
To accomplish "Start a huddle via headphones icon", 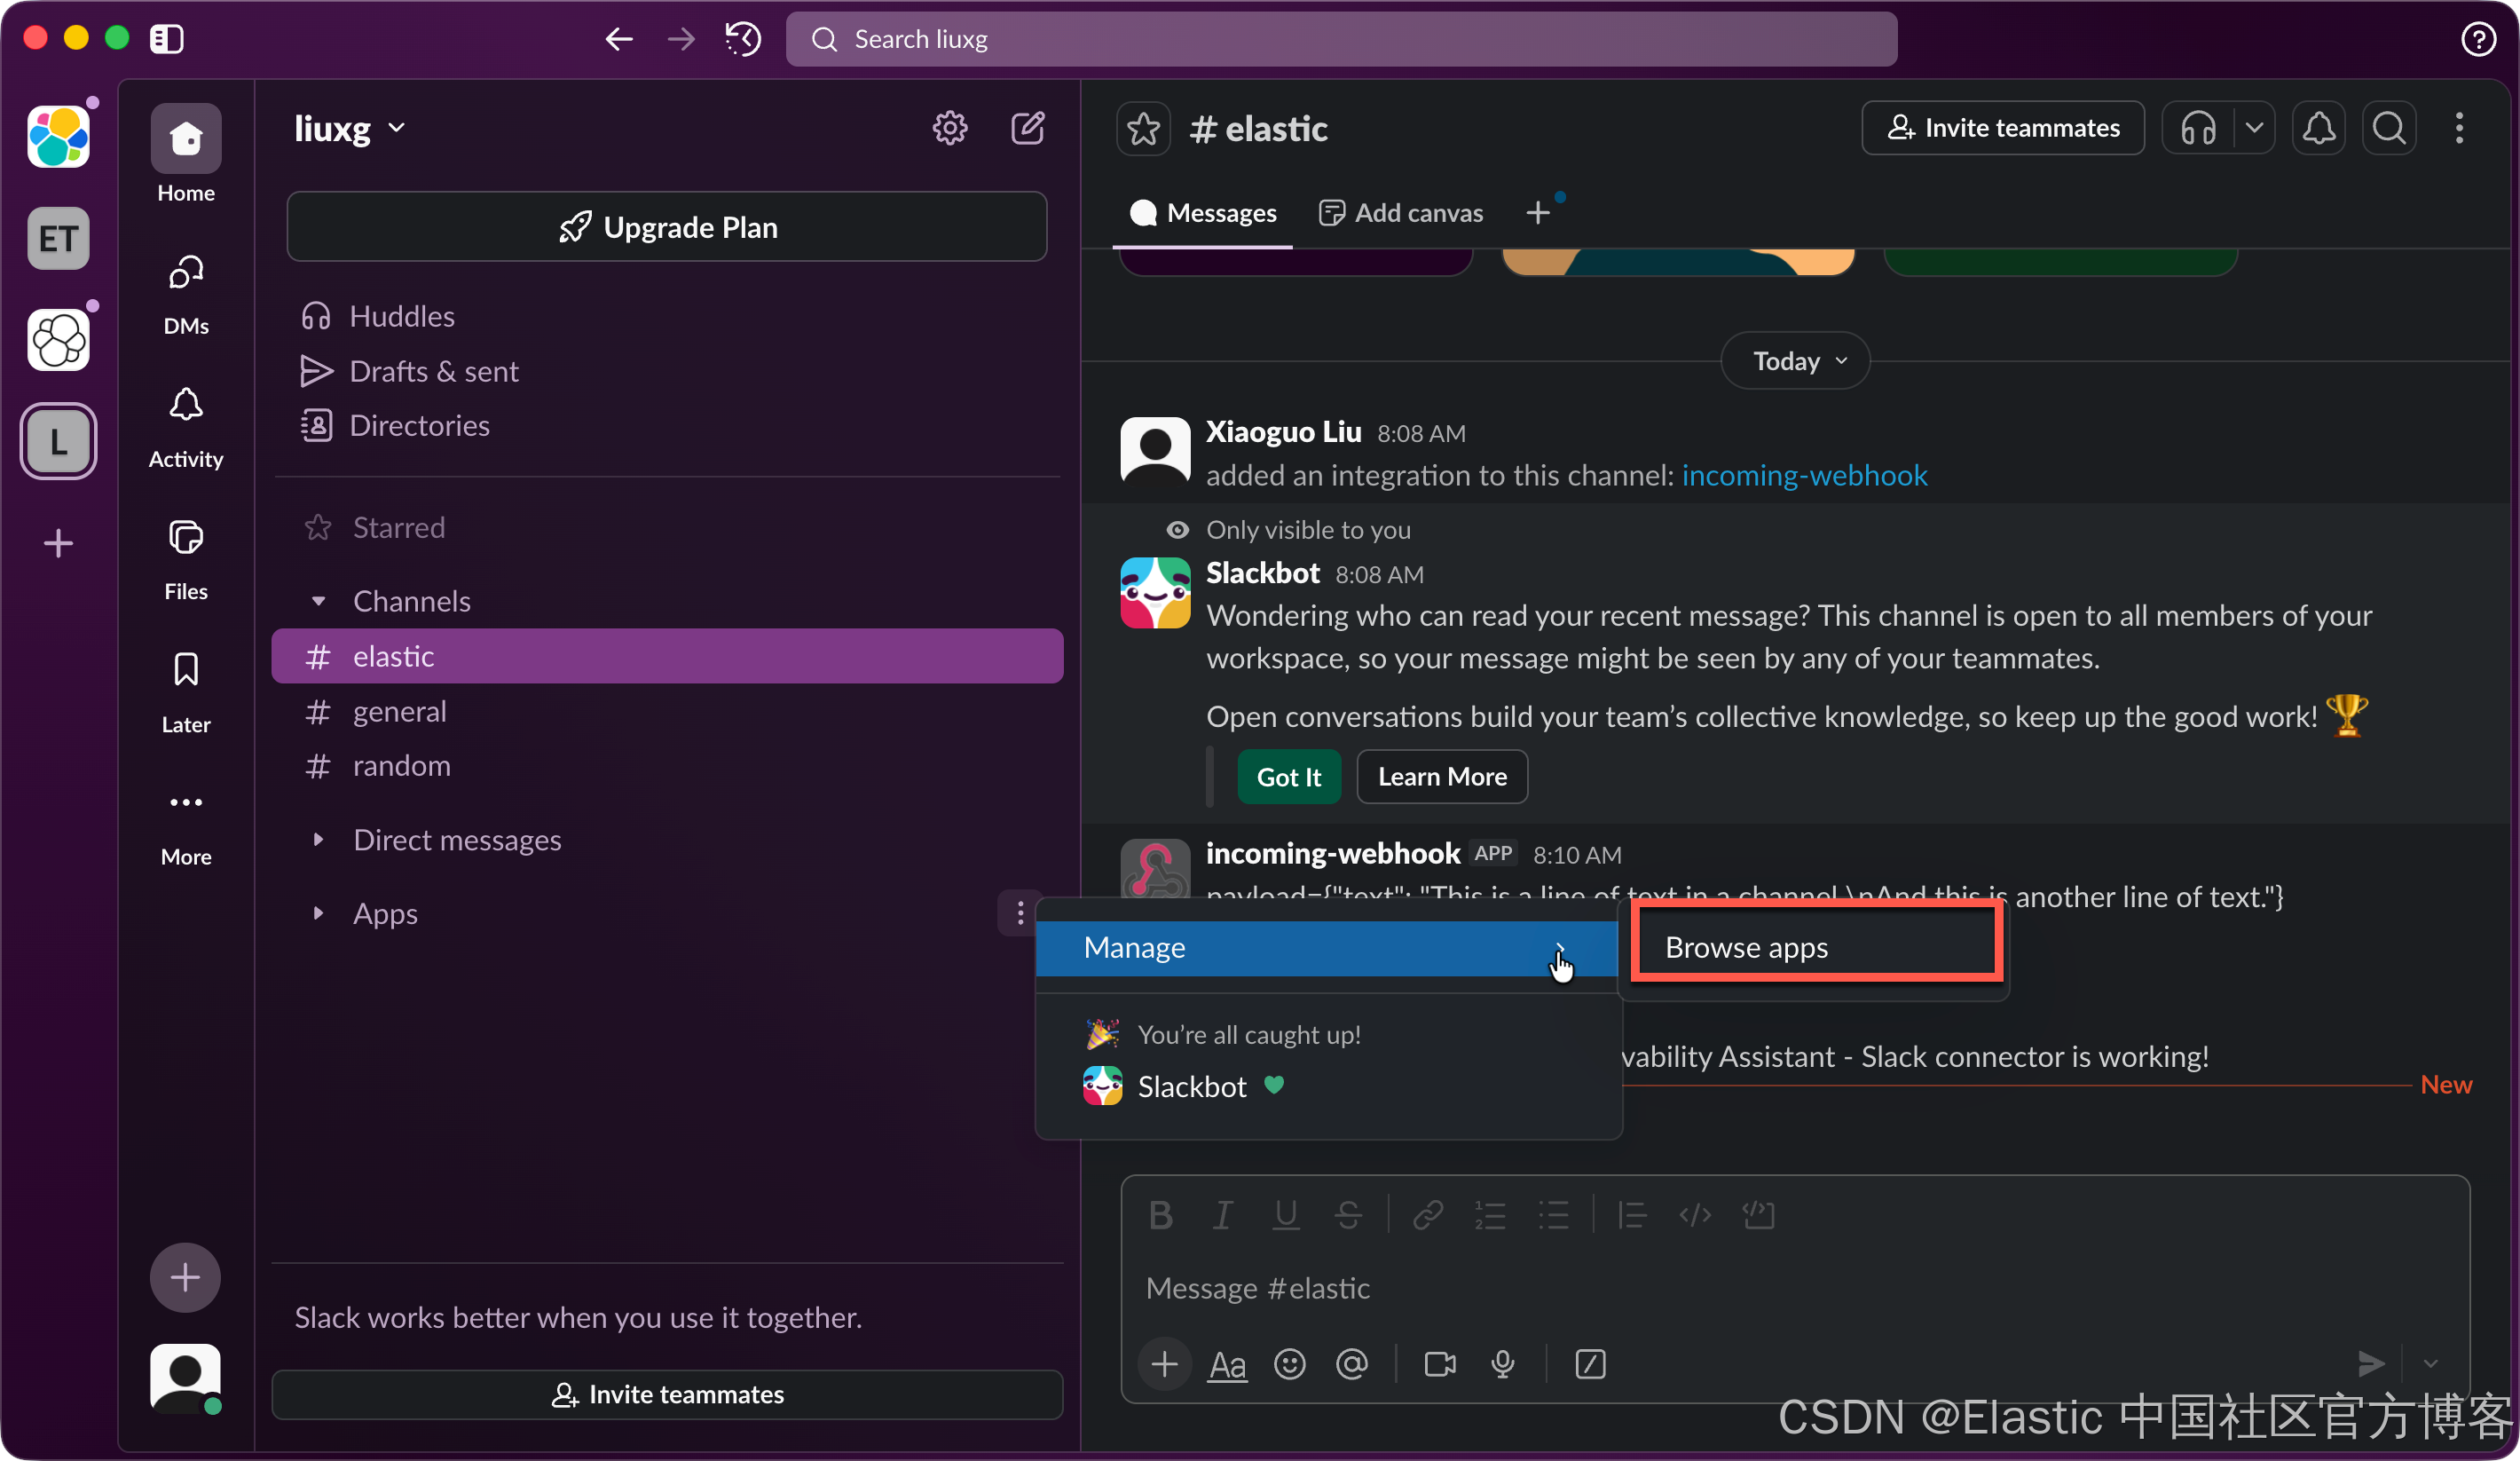I will (x=2198, y=128).
